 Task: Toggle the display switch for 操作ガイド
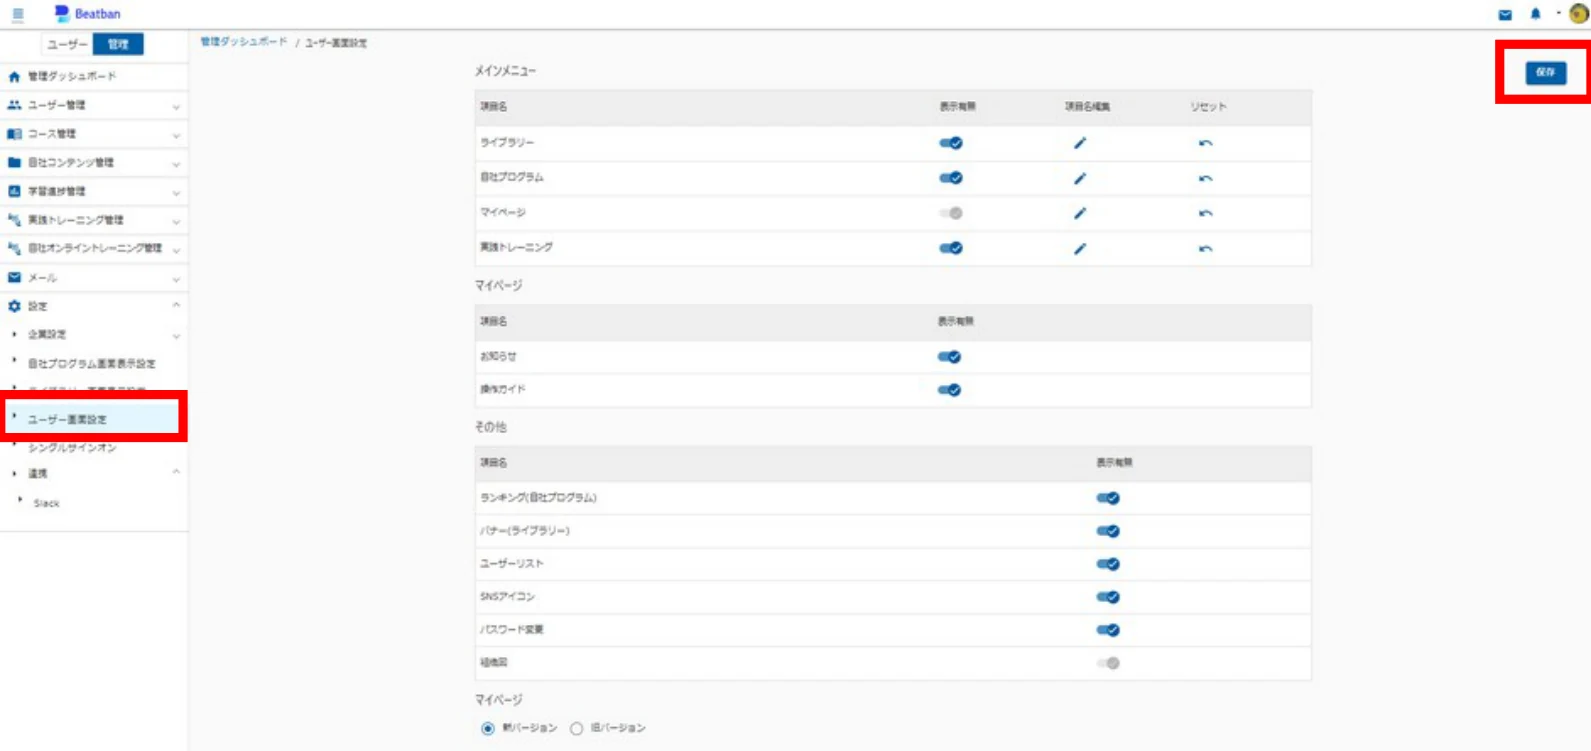point(949,390)
